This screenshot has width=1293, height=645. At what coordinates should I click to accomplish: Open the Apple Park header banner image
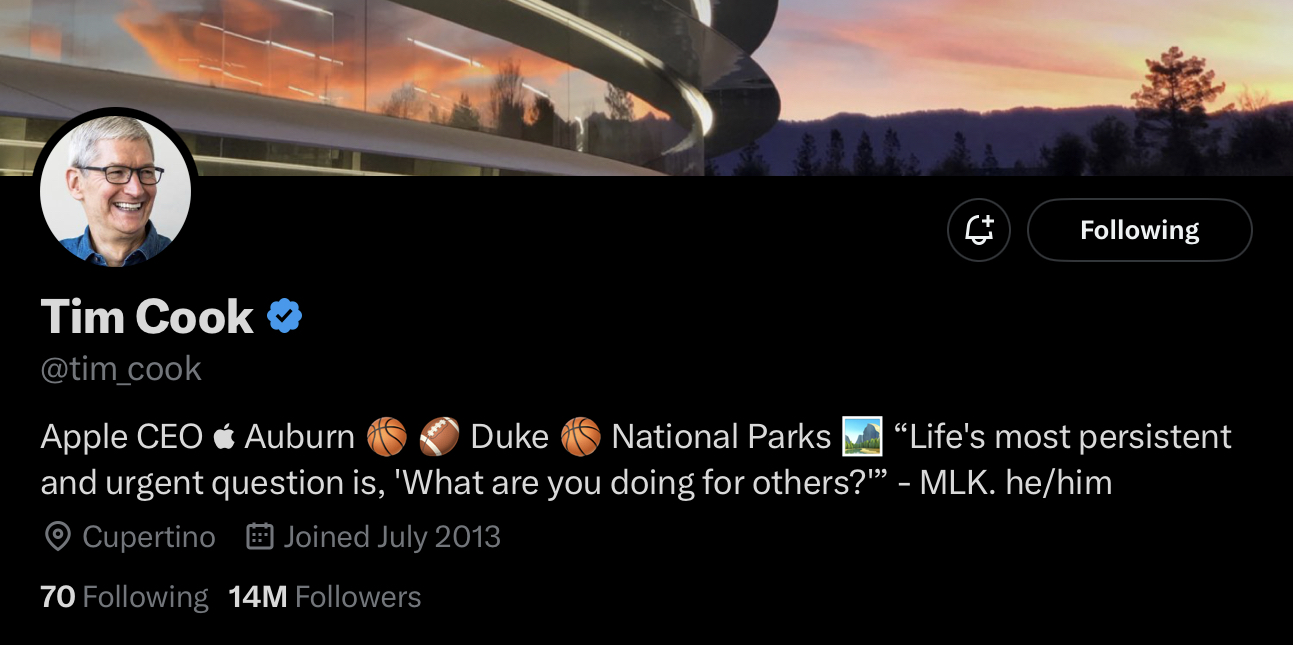point(646,87)
